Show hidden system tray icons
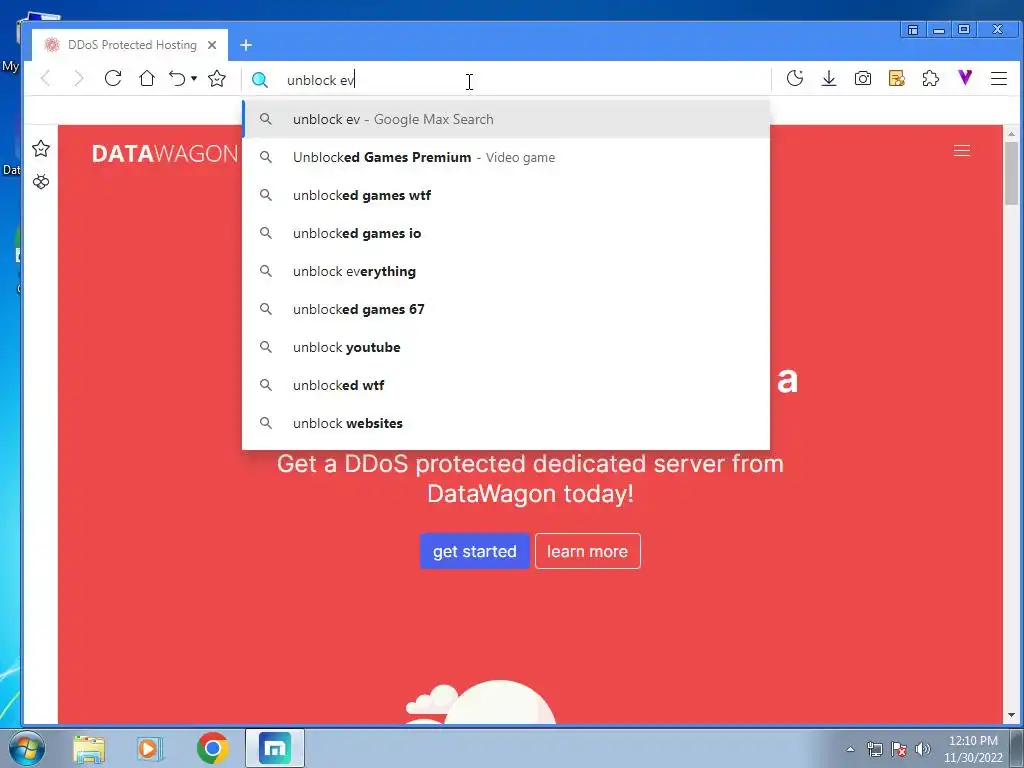Screen dimensions: 1024x768 point(850,749)
